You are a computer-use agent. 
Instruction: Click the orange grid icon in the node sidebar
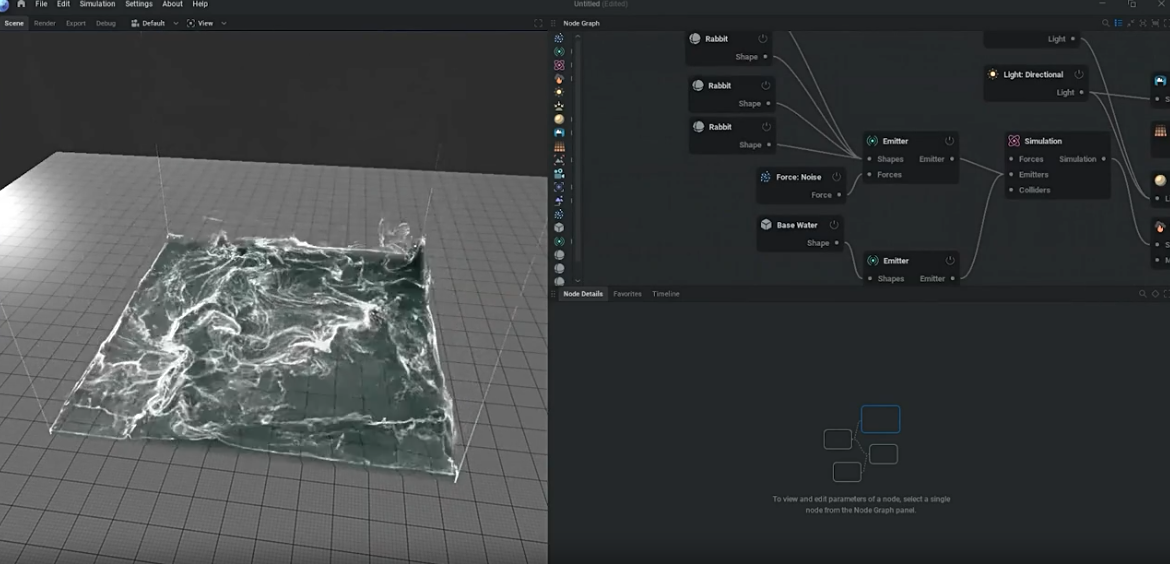(559, 147)
